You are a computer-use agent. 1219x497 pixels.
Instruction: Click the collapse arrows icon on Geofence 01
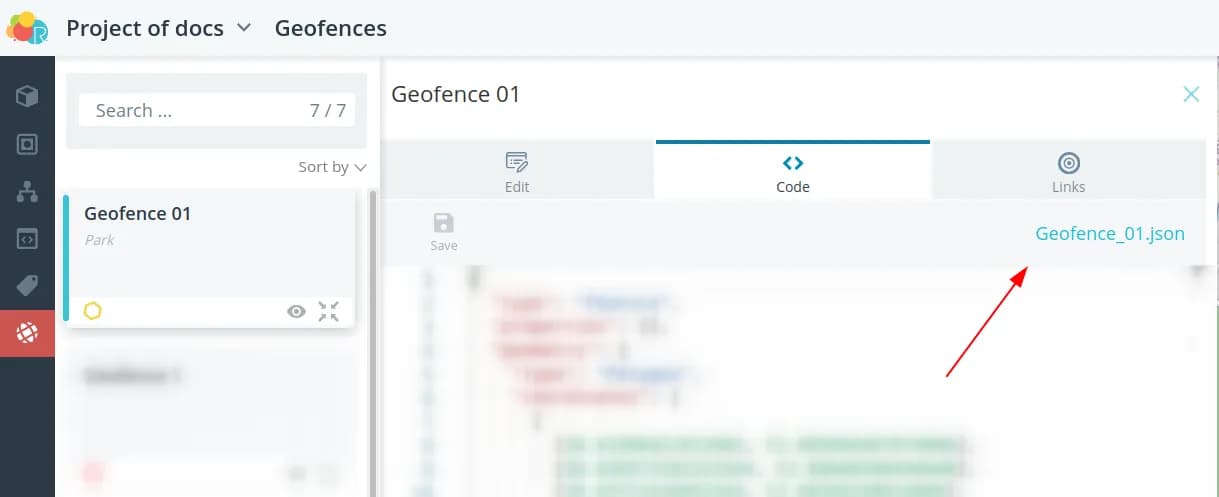tap(328, 311)
